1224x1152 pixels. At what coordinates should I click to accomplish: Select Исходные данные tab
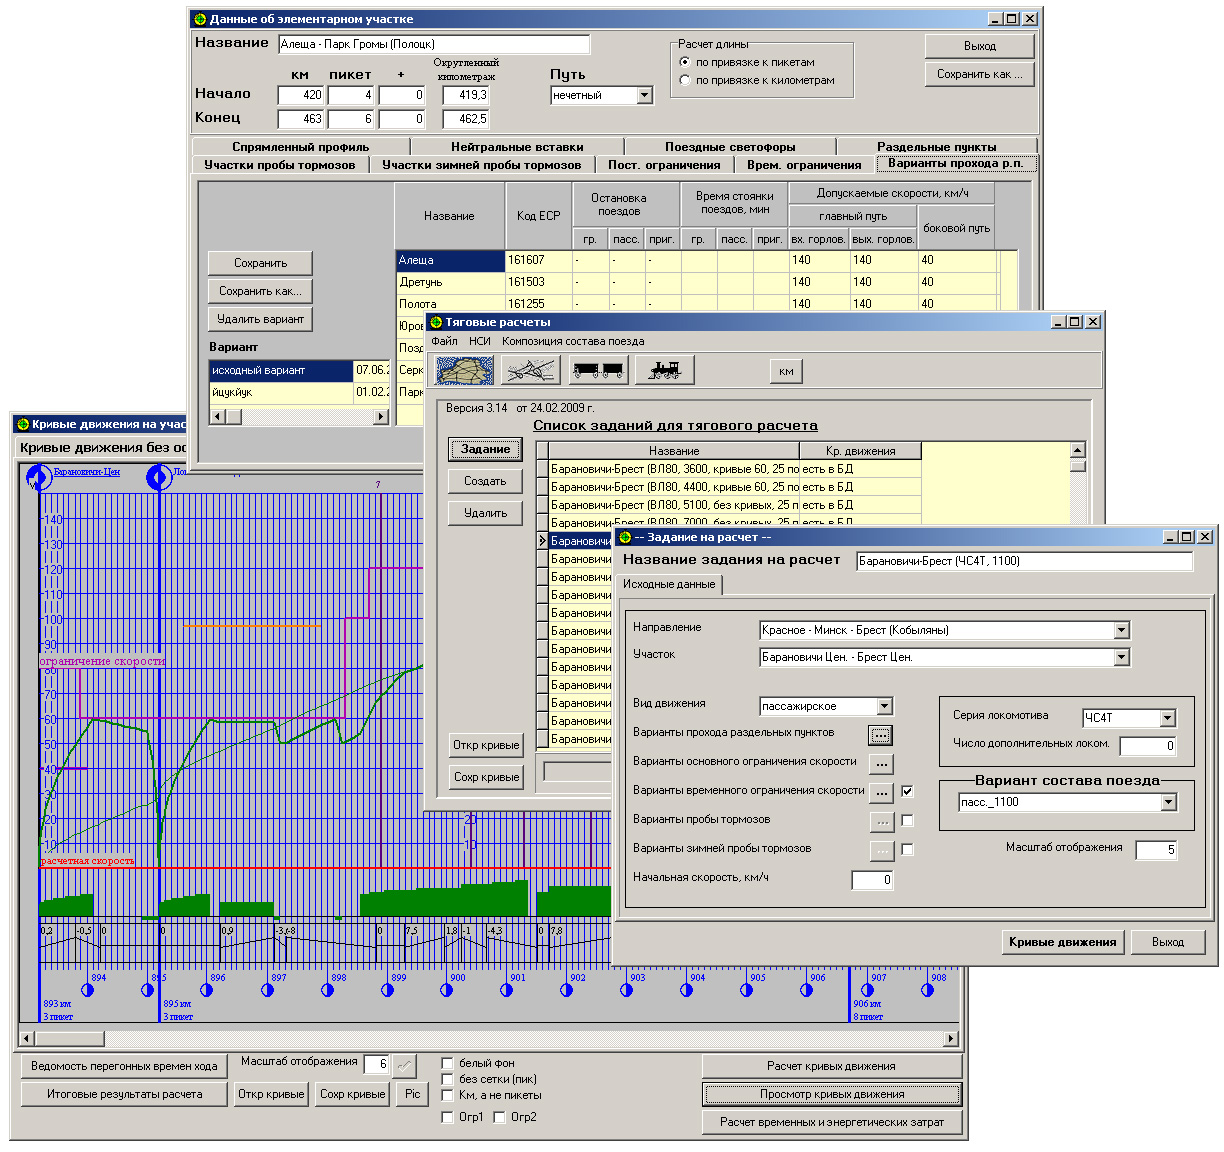(x=669, y=584)
